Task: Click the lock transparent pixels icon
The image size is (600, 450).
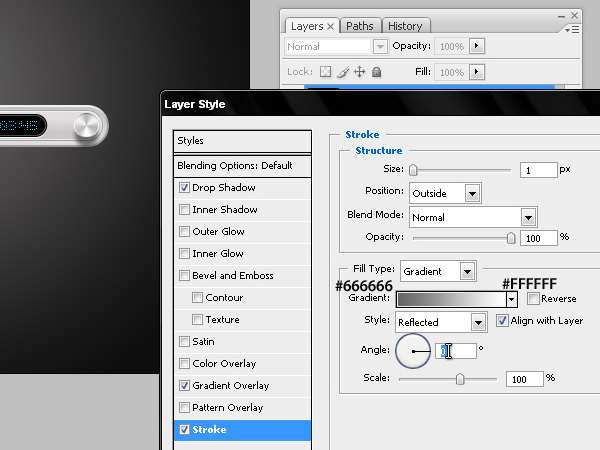Action: [325, 72]
